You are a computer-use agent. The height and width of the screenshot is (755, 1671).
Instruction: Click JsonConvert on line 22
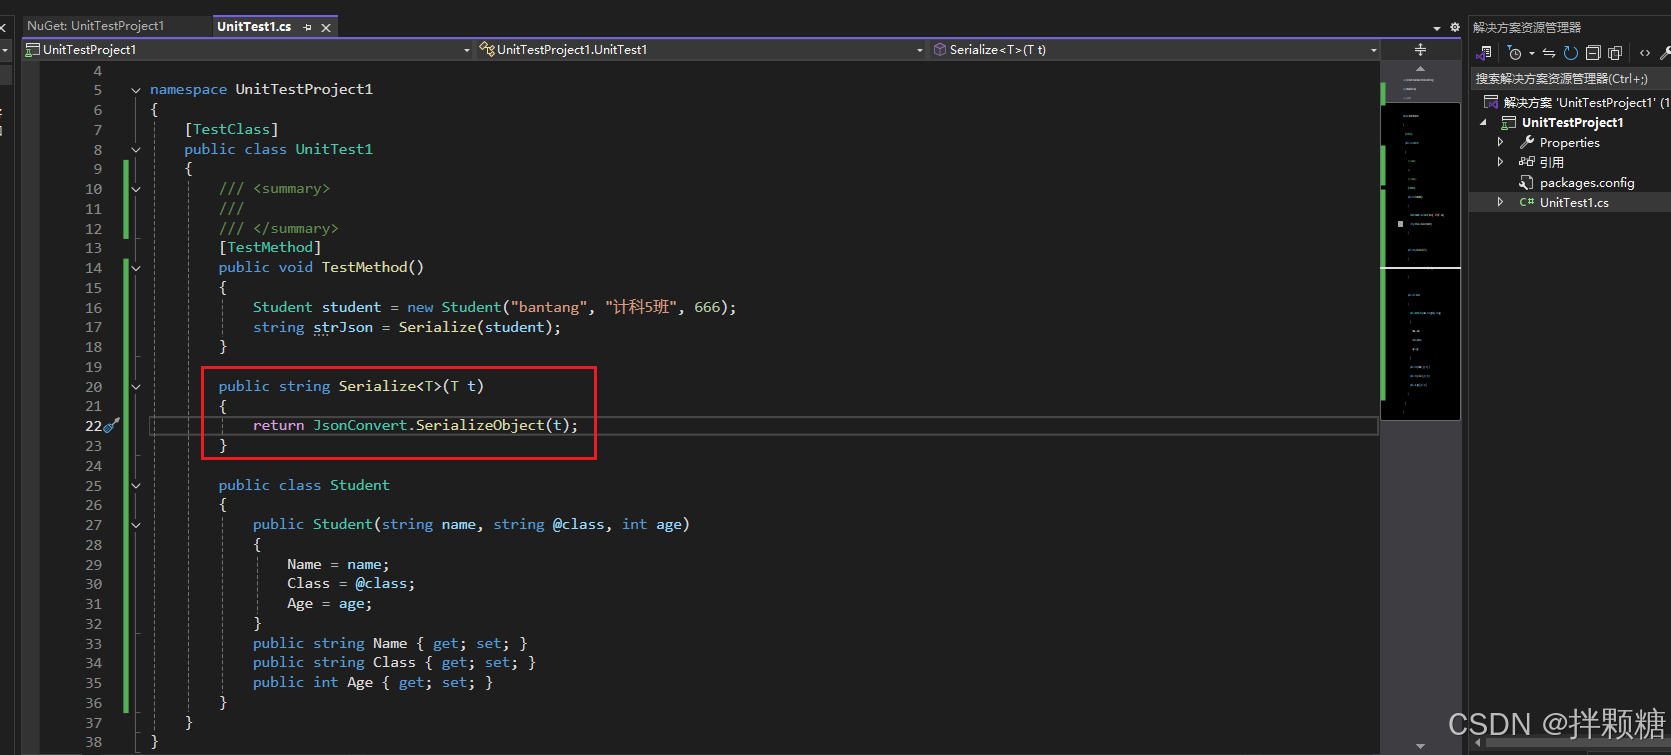pos(360,425)
